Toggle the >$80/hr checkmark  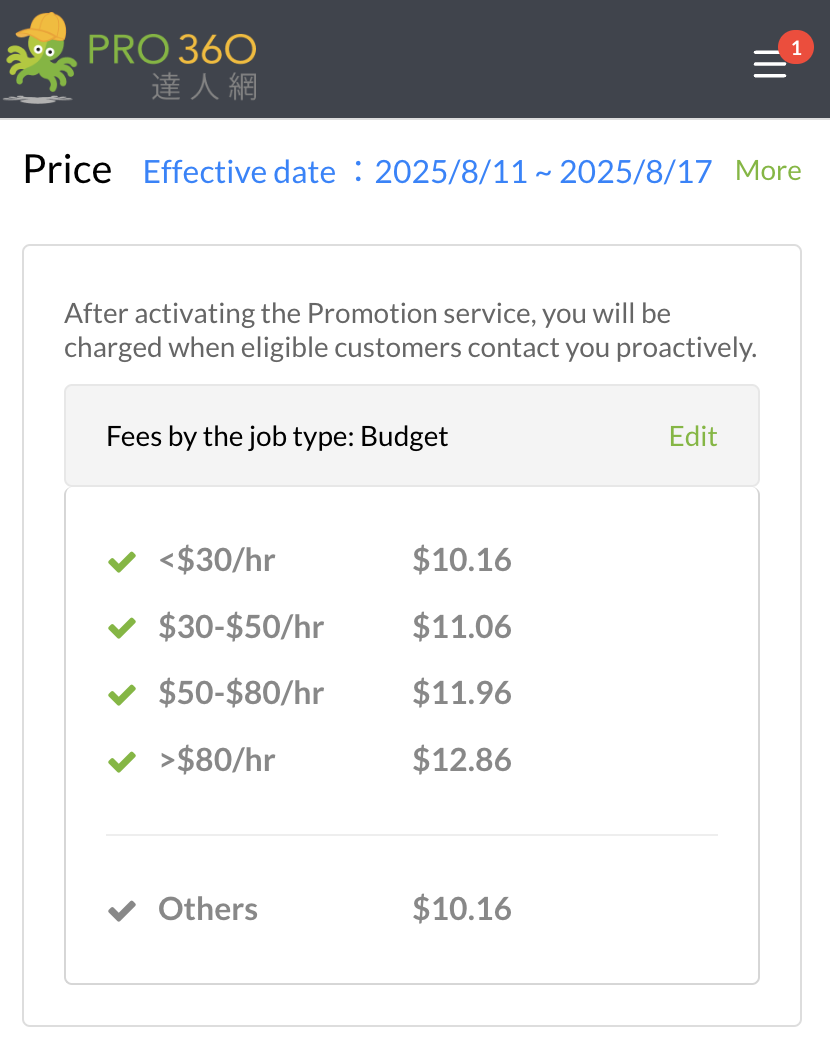coord(121,762)
